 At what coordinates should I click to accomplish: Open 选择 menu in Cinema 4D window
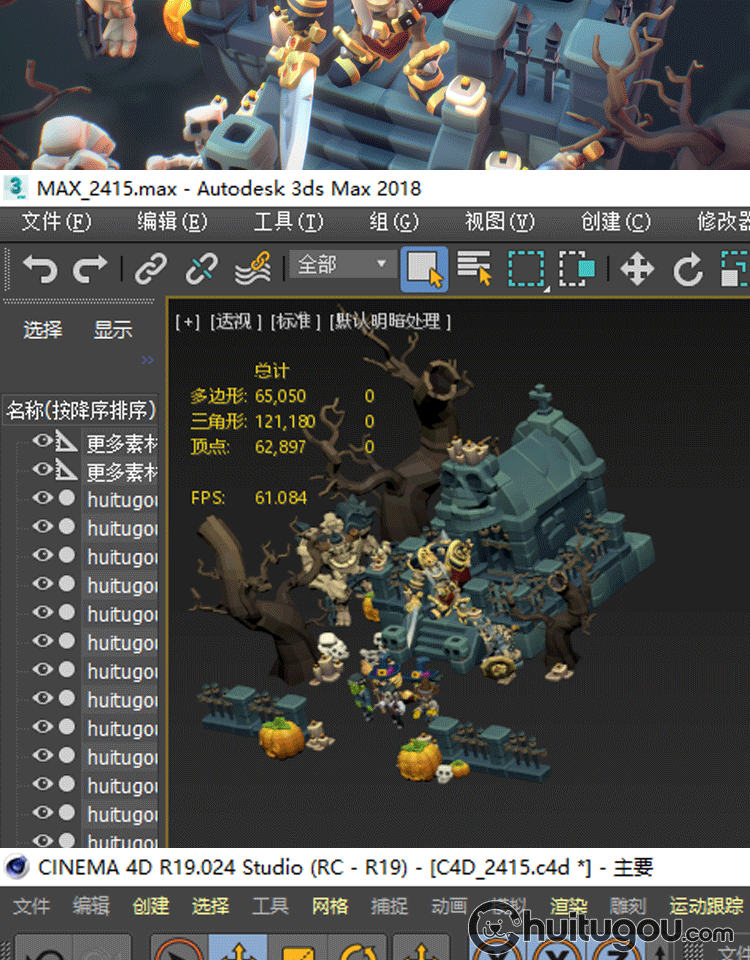point(211,906)
